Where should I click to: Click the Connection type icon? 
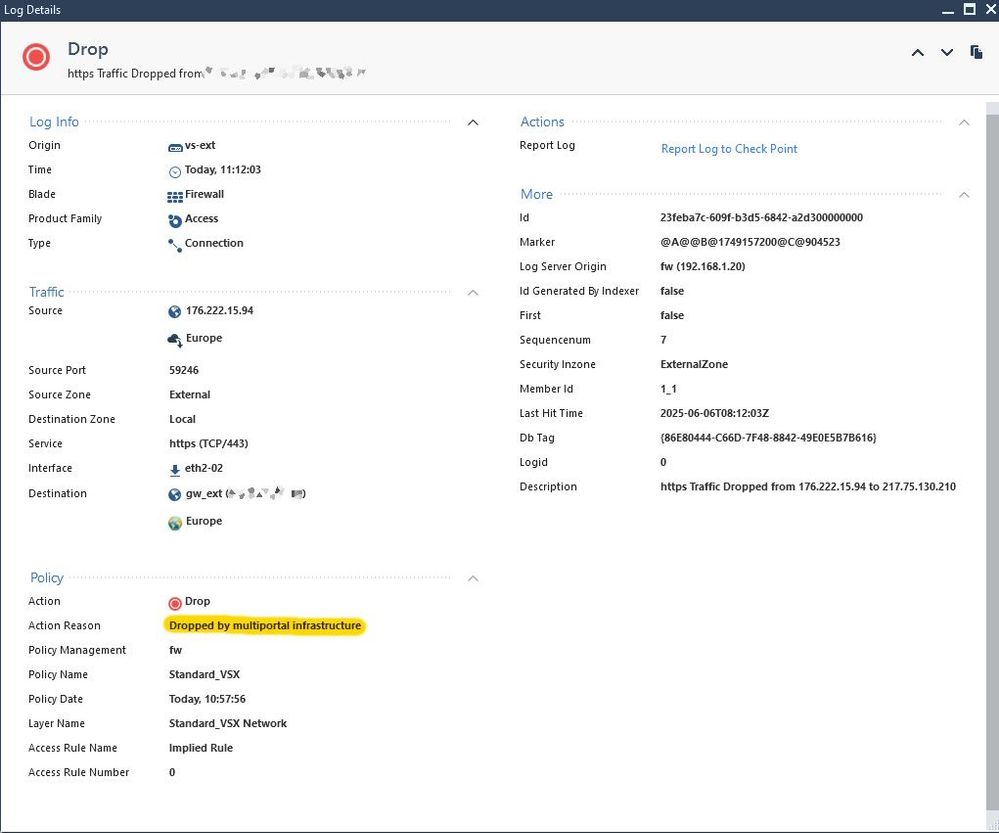click(175, 245)
